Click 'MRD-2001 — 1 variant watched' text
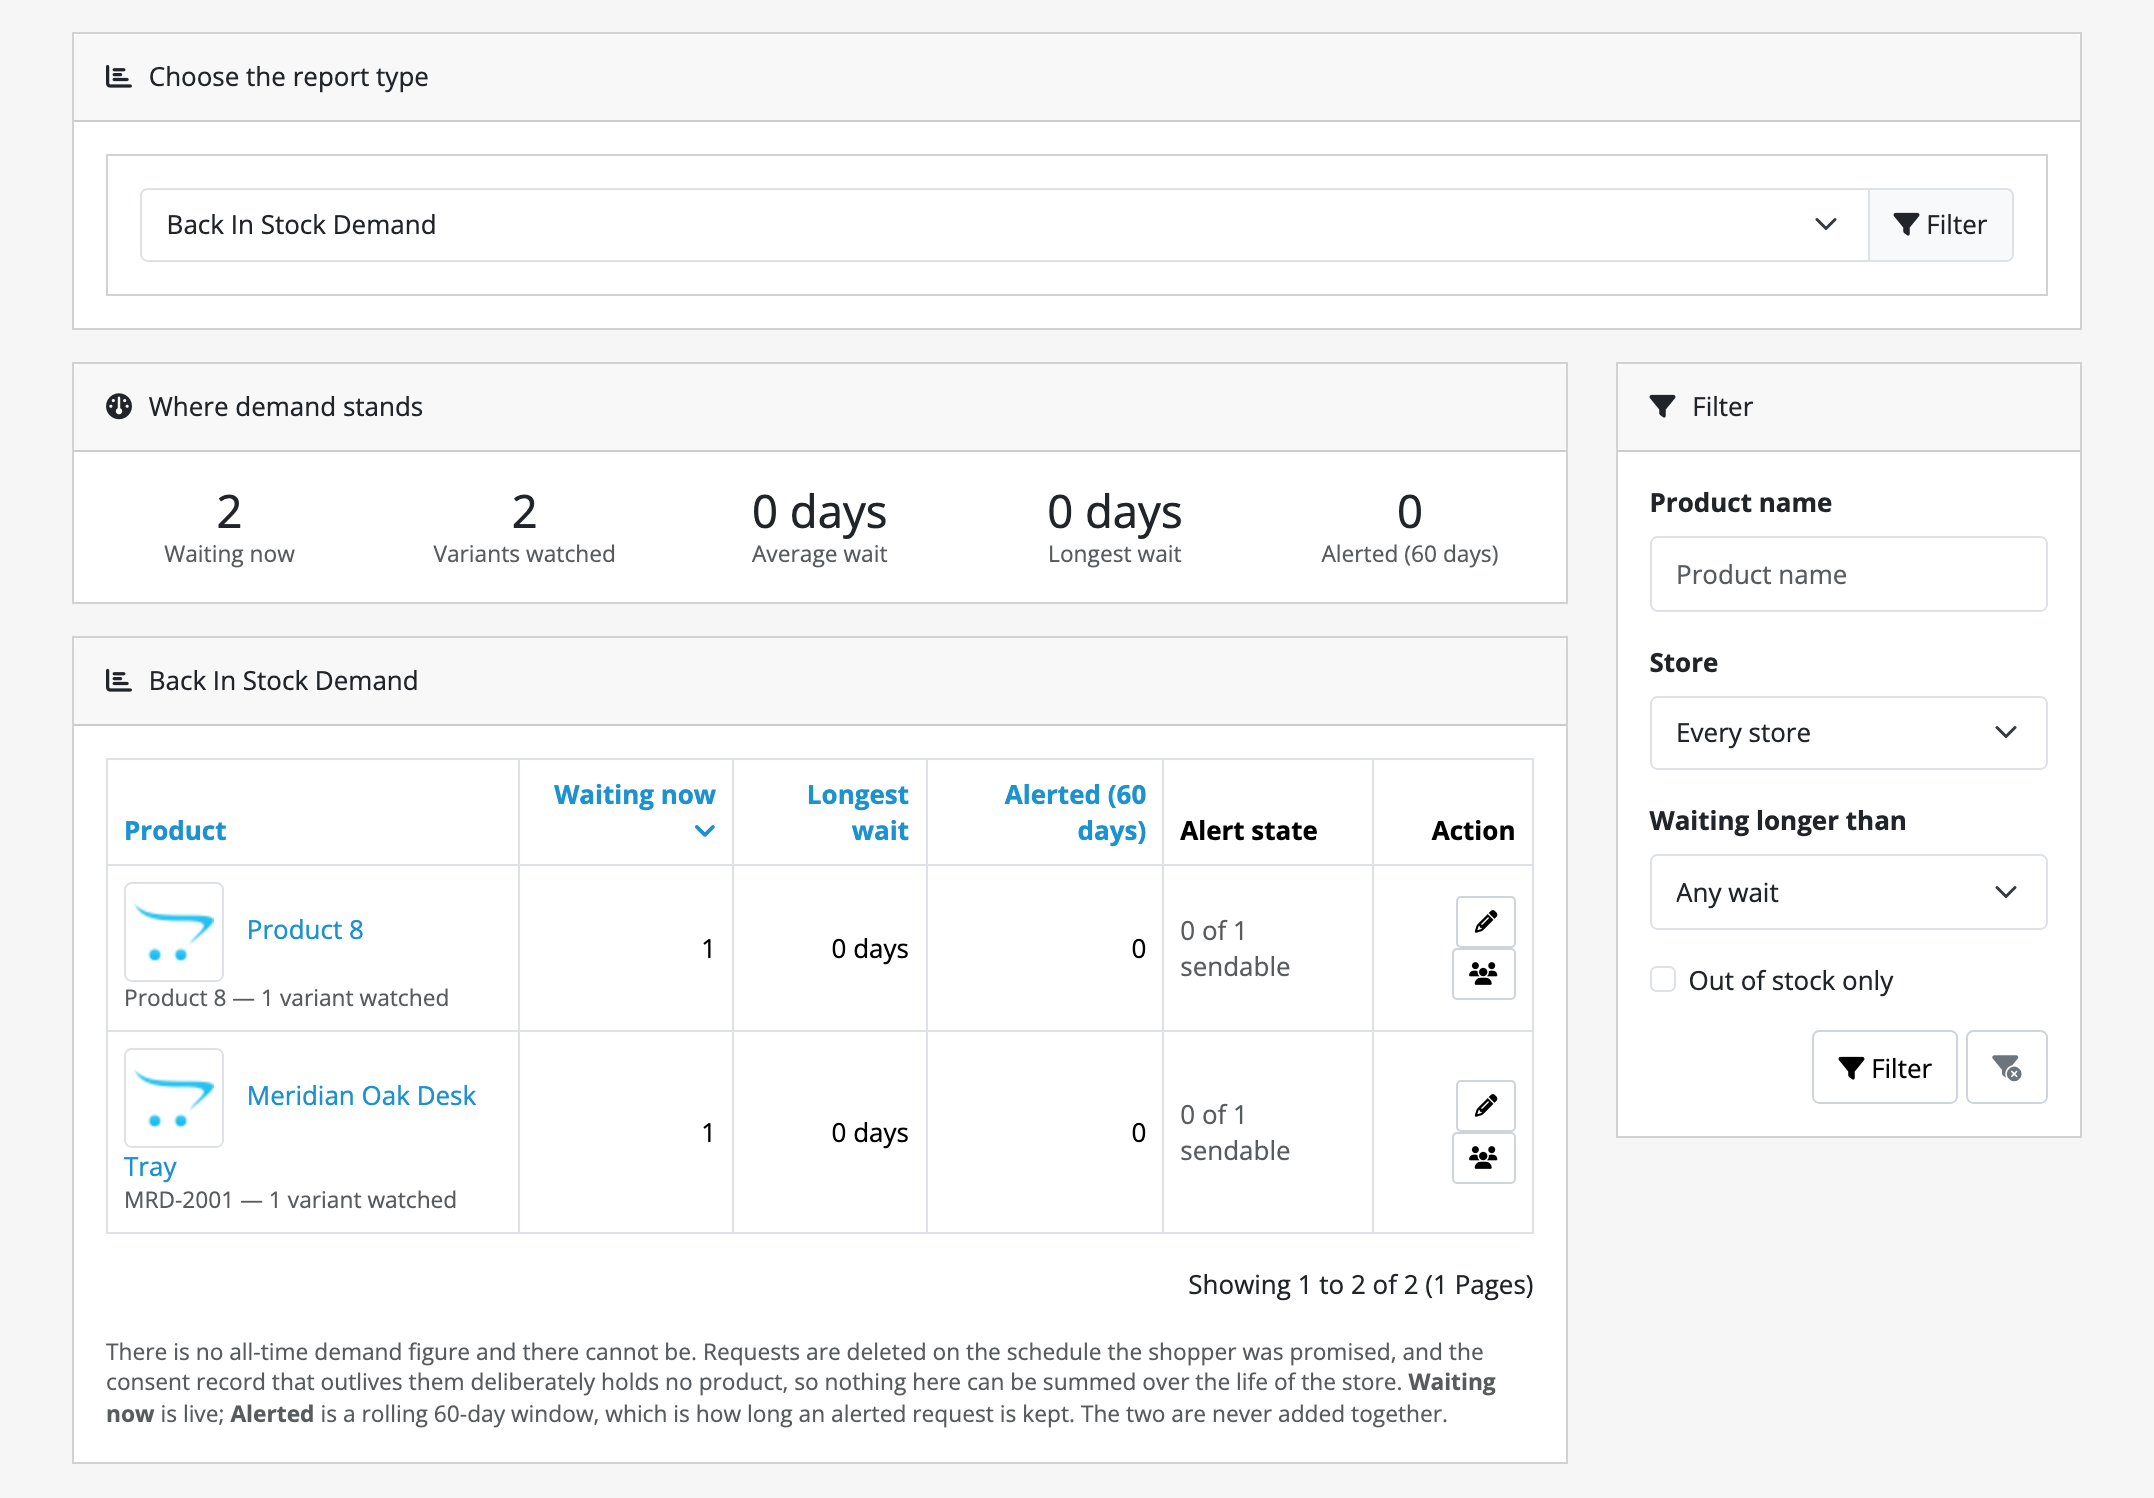 (290, 1199)
